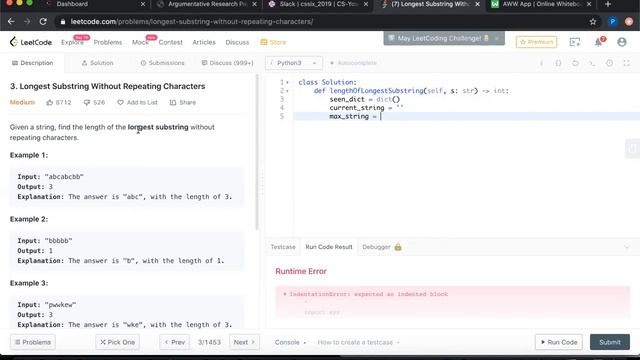Viewport: 640px width, 360px height.
Task: Submit the solution with Submit button
Action: click(x=610, y=342)
